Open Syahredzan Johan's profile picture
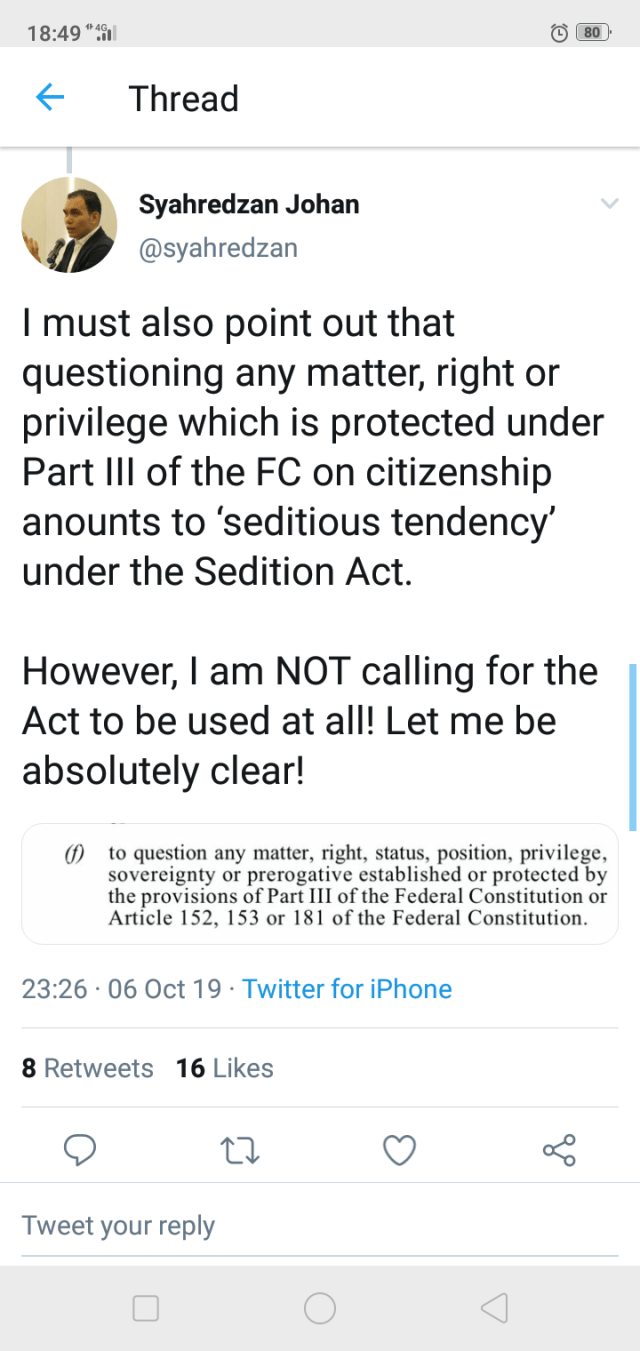This screenshot has height=1351, width=640. [x=69, y=225]
